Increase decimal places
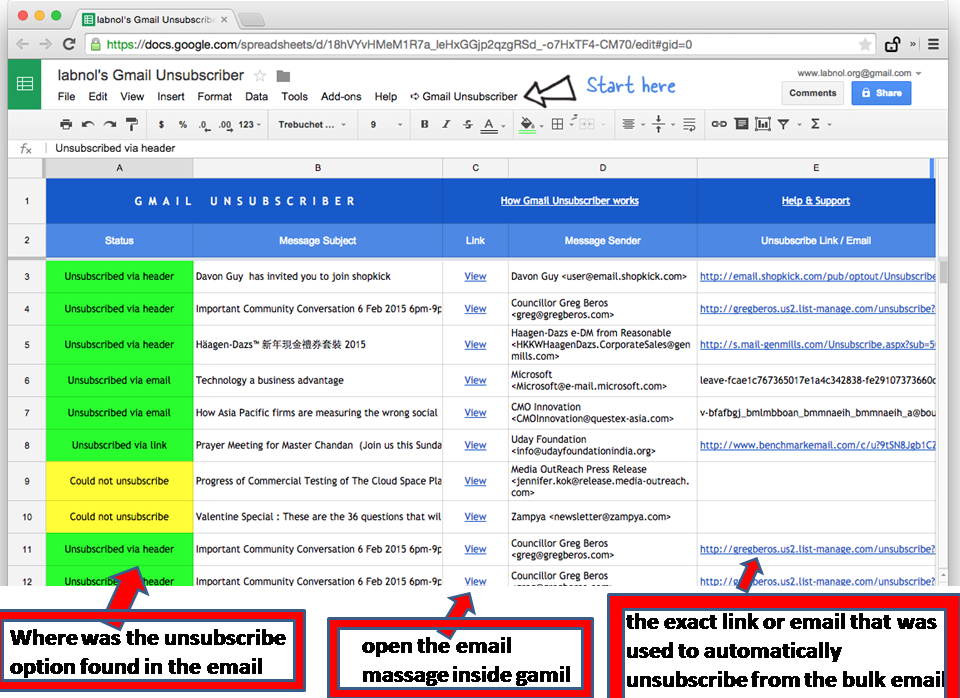960x698 pixels. click(x=225, y=125)
